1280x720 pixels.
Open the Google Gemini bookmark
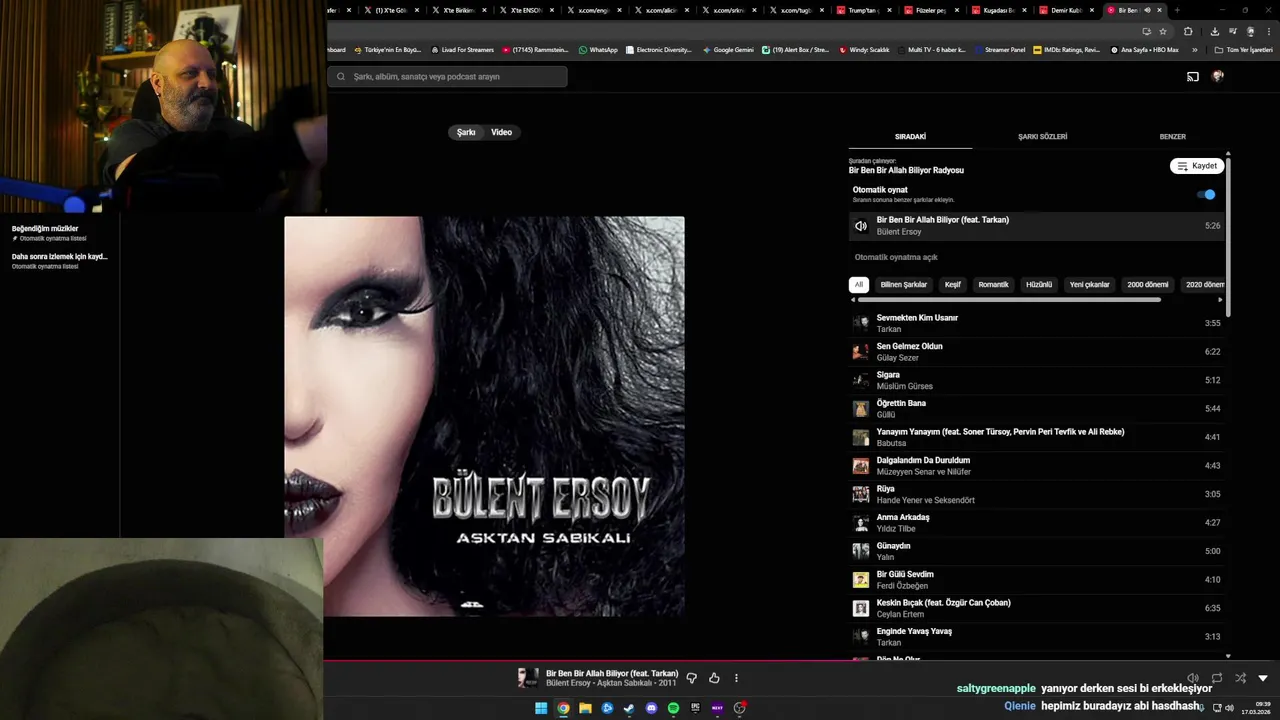(728, 50)
